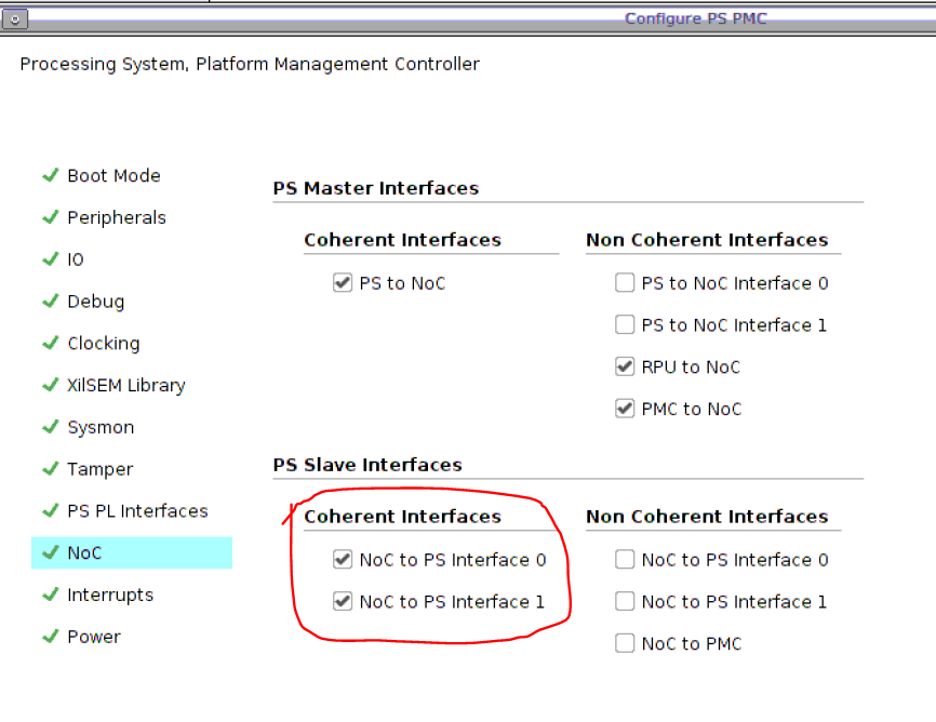This screenshot has width=936, height=722.
Task: Enable the NoC to PMC checkbox
Action: tap(625, 645)
